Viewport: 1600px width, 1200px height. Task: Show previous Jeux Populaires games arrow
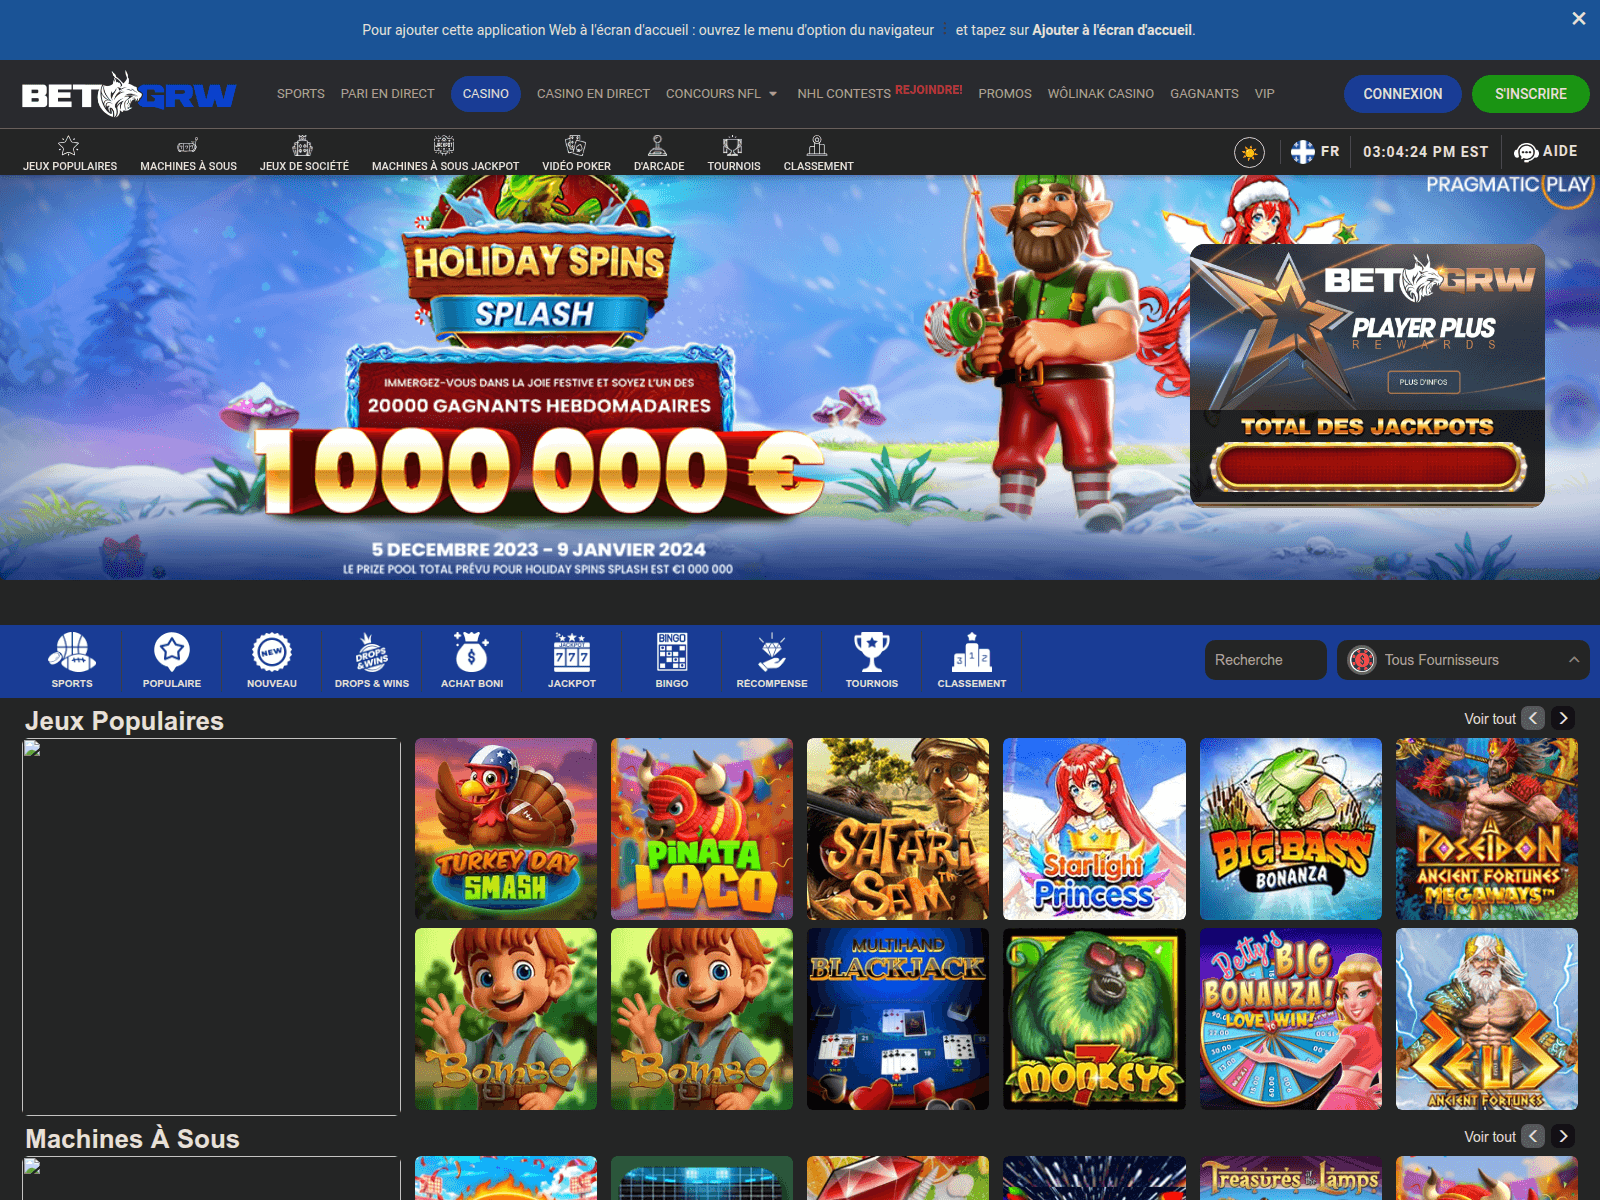[1533, 718]
